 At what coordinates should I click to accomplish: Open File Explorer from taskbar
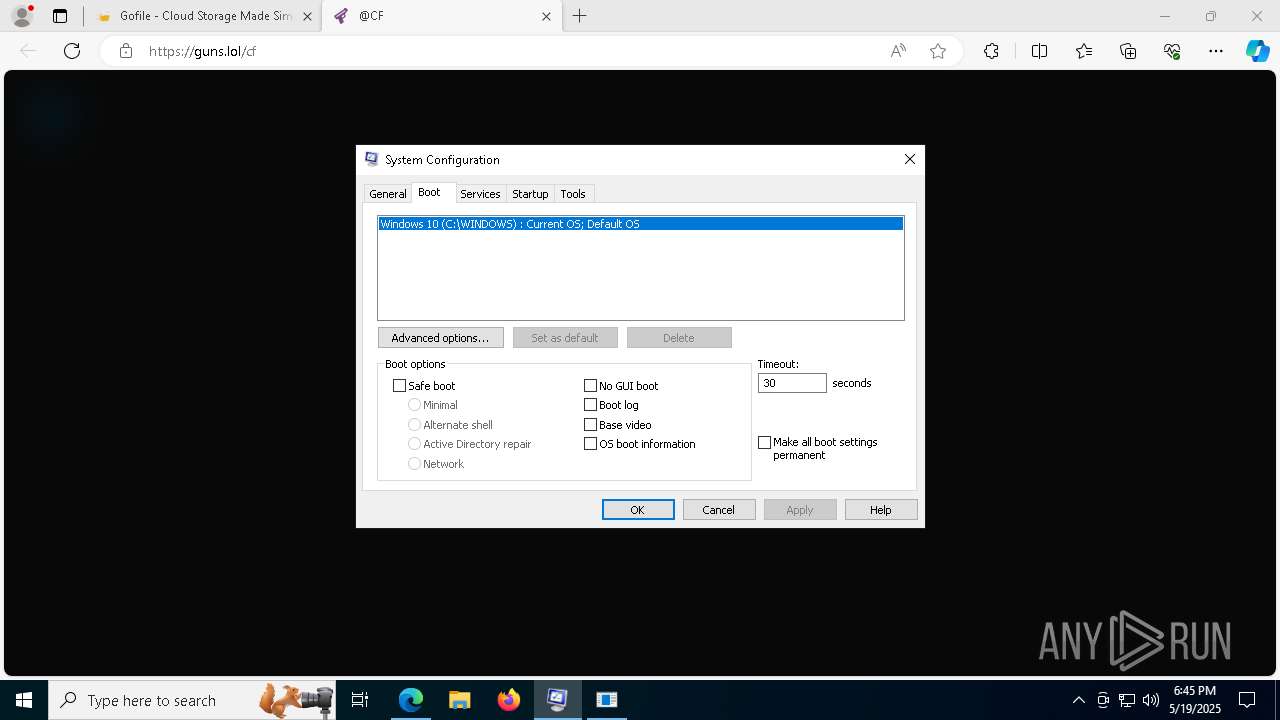coord(460,700)
